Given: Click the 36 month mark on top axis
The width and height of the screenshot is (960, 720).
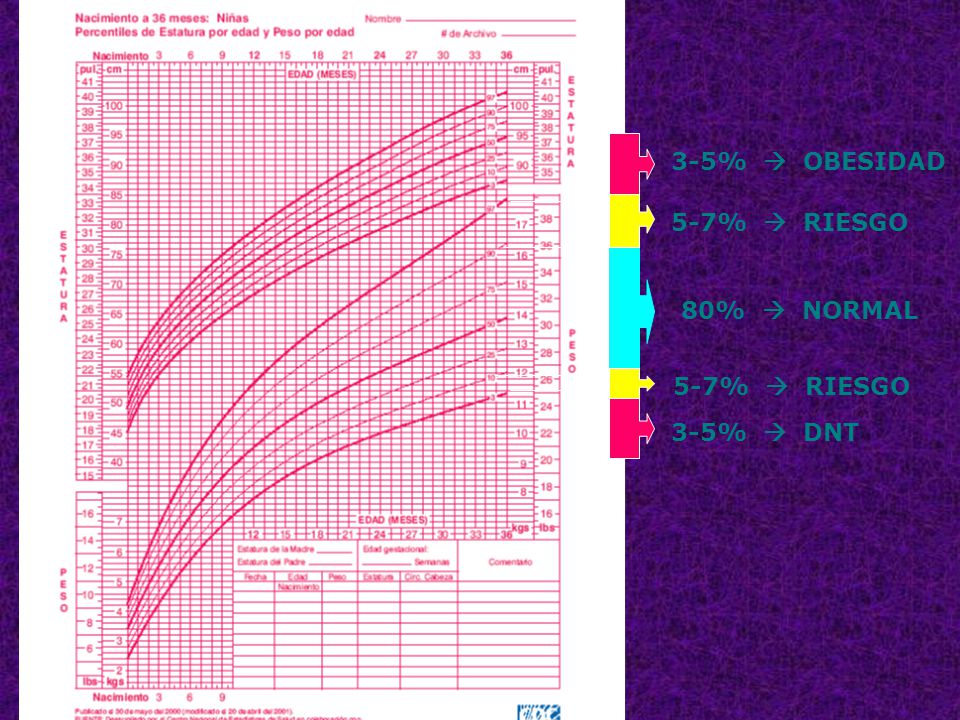Looking at the screenshot, I should point(506,55).
